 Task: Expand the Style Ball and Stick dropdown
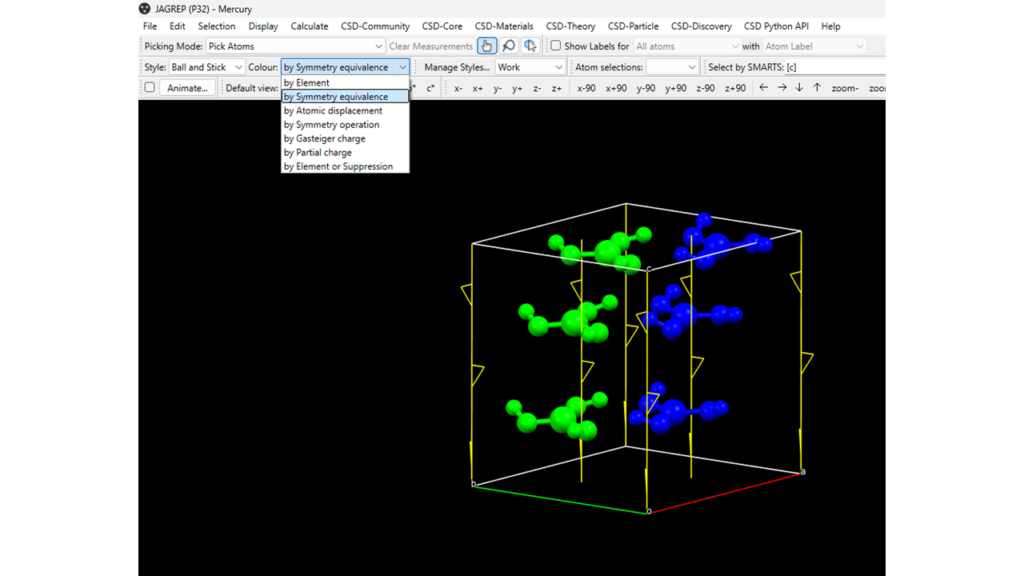coord(206,67)
